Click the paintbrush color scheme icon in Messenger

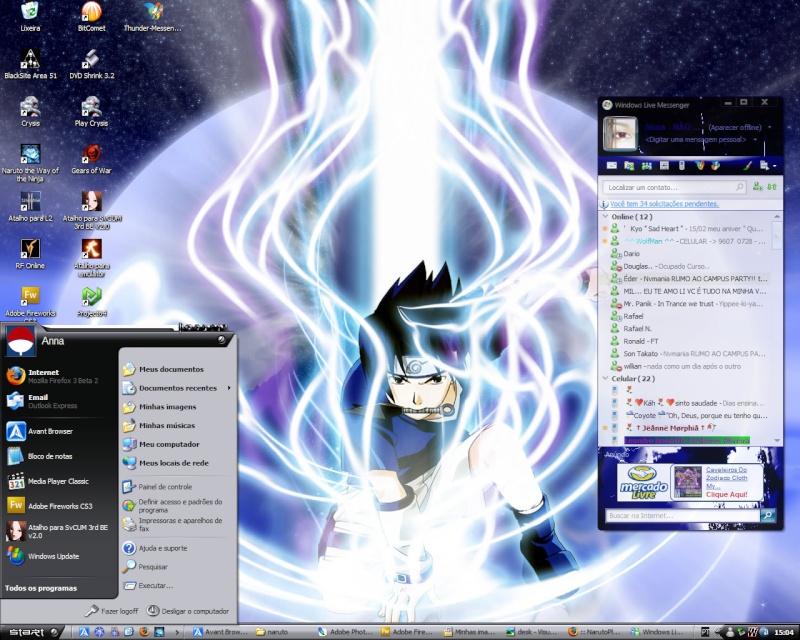click(x=747, y=165)
